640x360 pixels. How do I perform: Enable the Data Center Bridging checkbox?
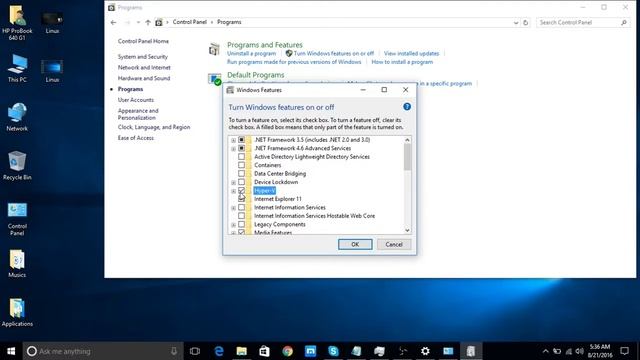click(241, 173)
